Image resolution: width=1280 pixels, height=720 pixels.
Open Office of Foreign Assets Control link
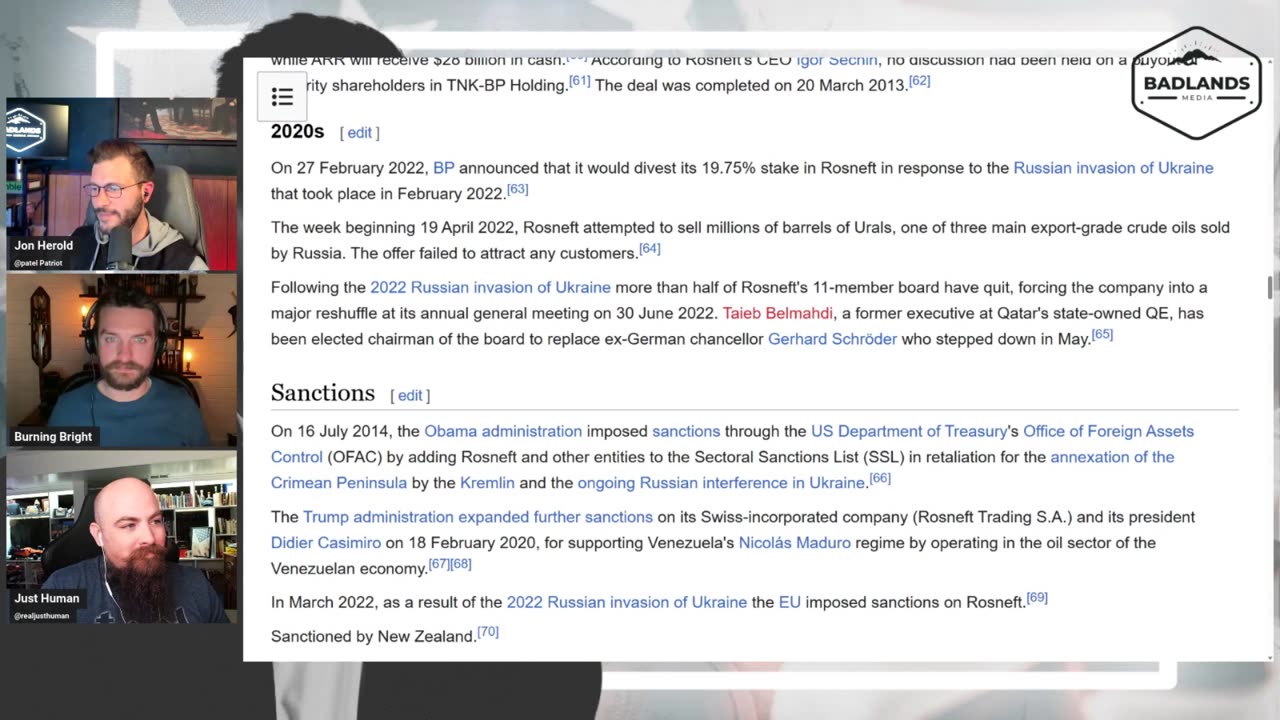point(1108,431)
